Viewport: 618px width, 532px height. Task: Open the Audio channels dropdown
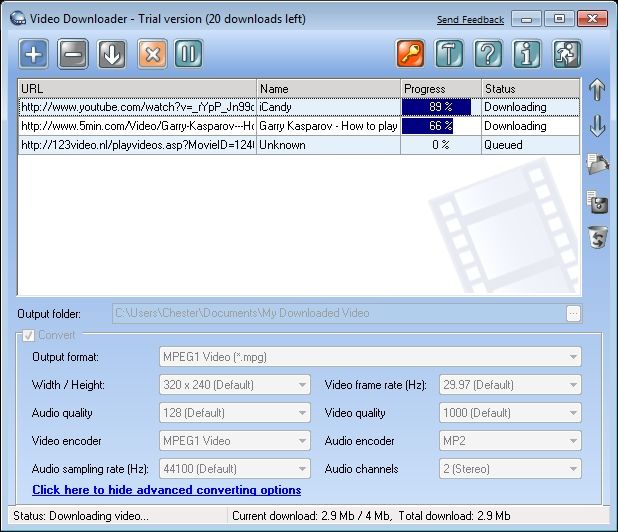click(510, 469)
